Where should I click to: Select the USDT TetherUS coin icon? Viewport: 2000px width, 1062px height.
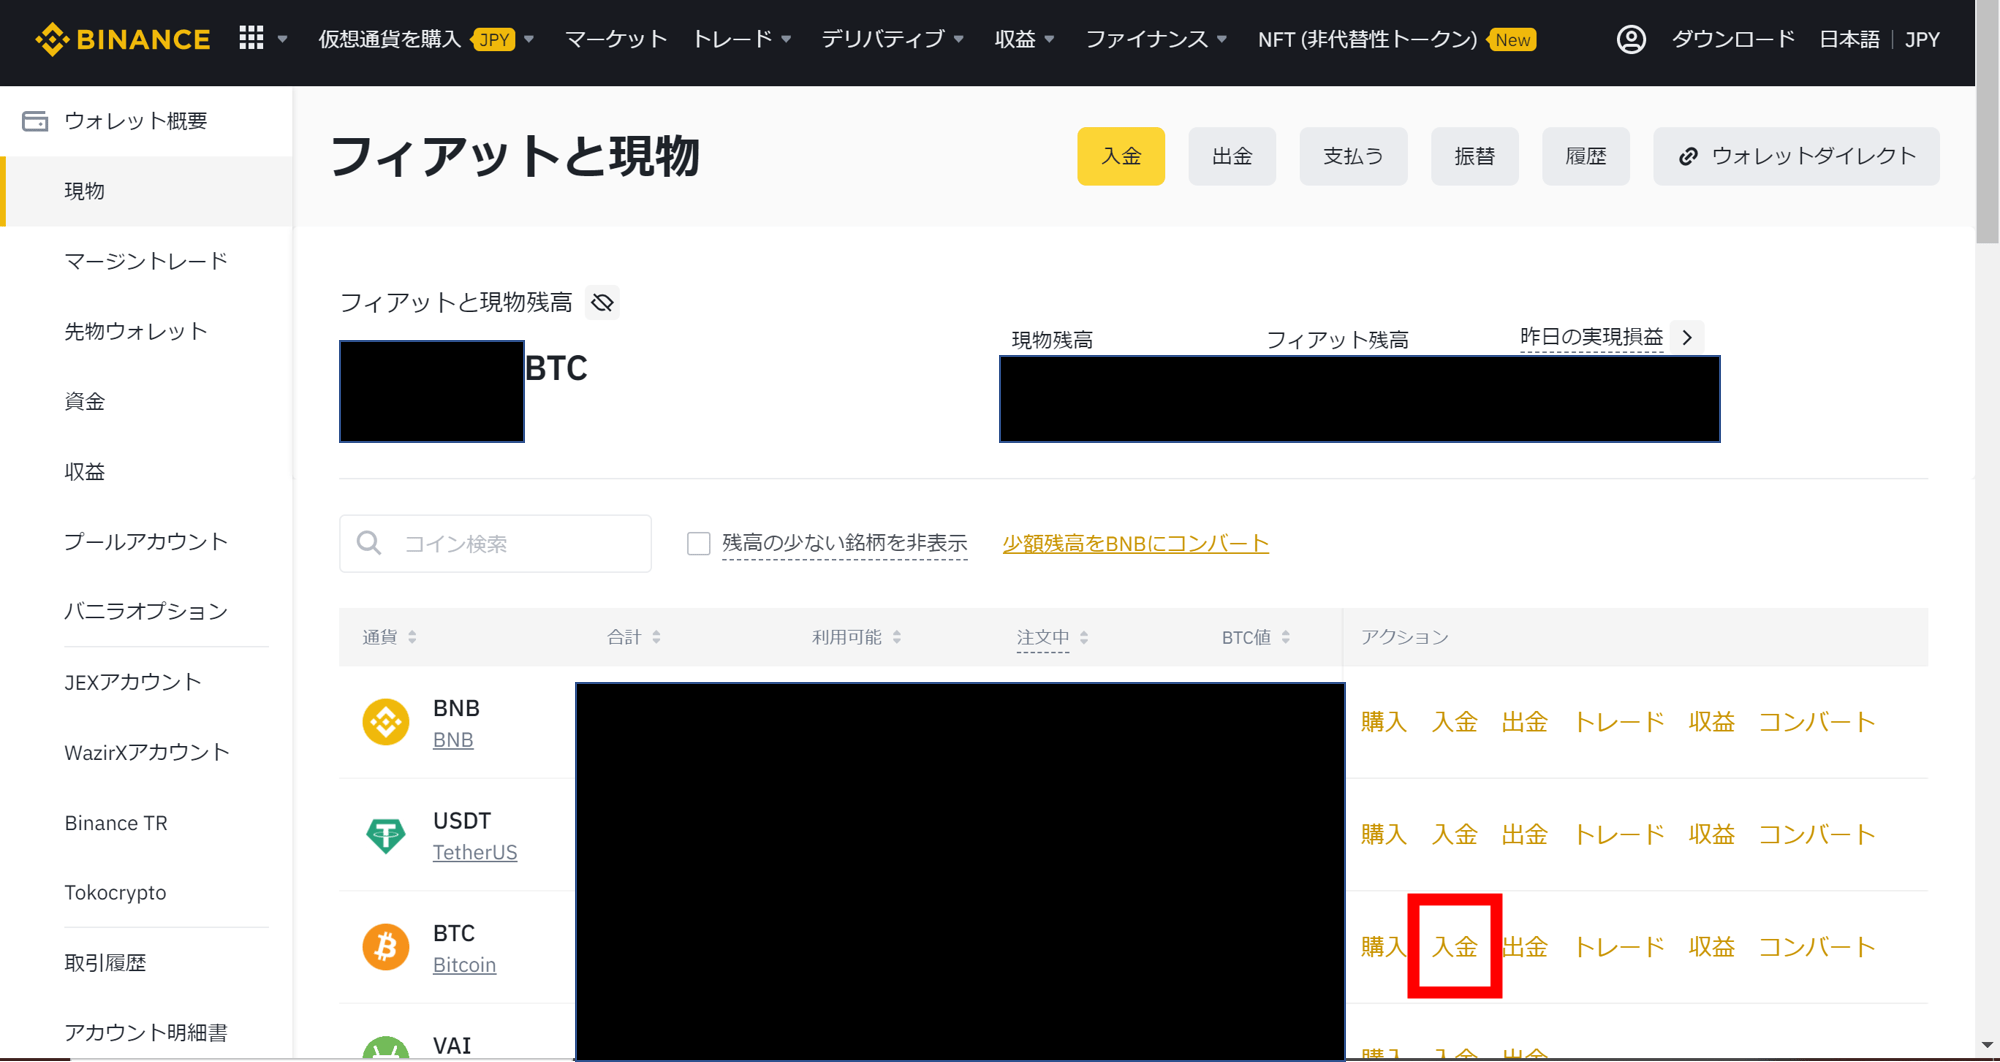click(x=386, y=834)
